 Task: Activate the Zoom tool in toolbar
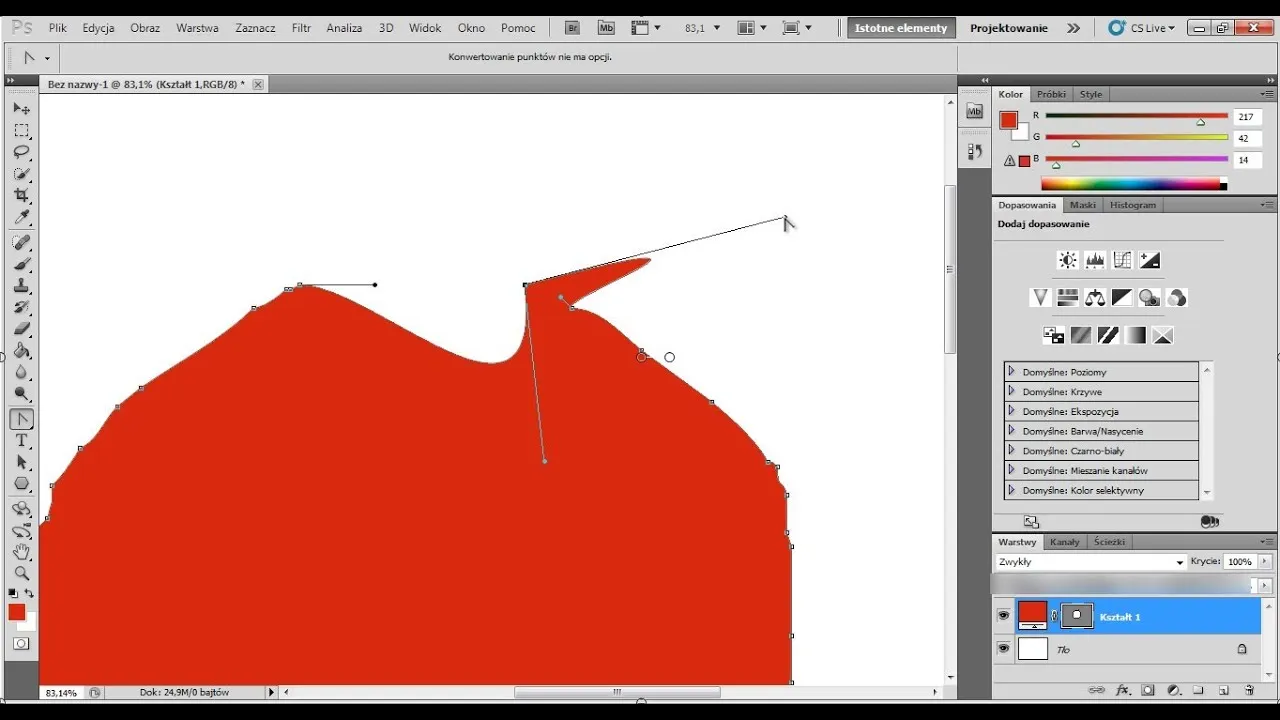click(x=21, y=573)
